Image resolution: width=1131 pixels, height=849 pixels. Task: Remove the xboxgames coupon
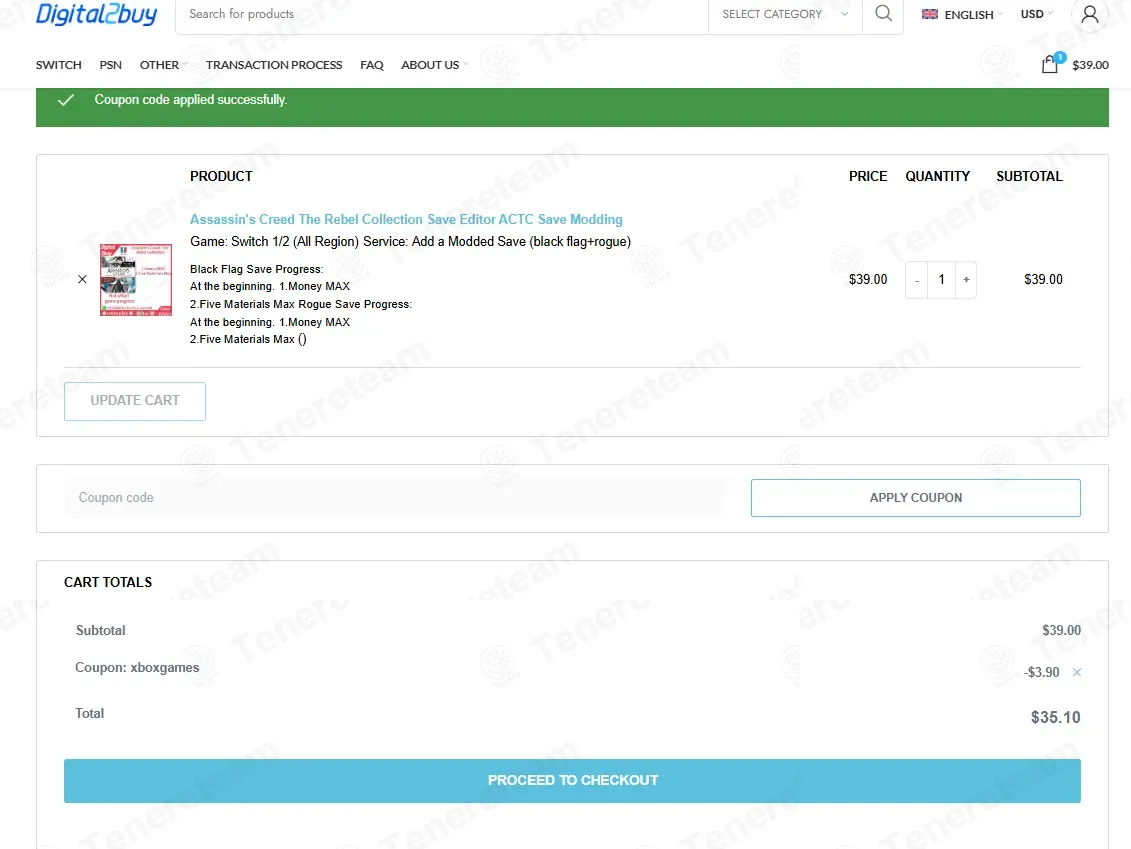tap(1076, 672)
